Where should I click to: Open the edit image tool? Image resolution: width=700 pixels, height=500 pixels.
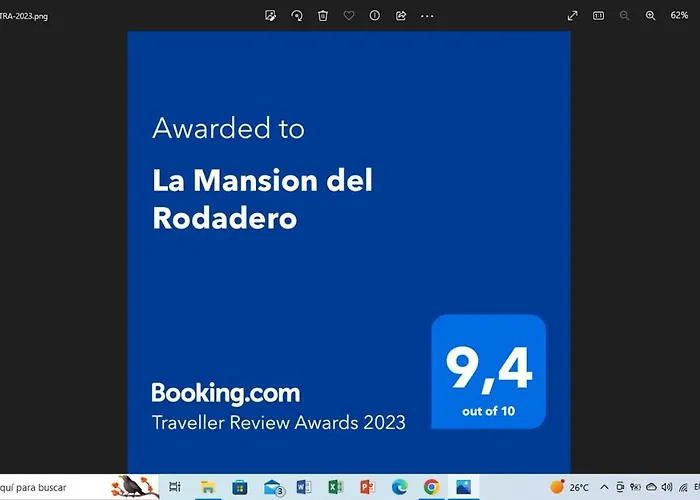pos(270,16)
